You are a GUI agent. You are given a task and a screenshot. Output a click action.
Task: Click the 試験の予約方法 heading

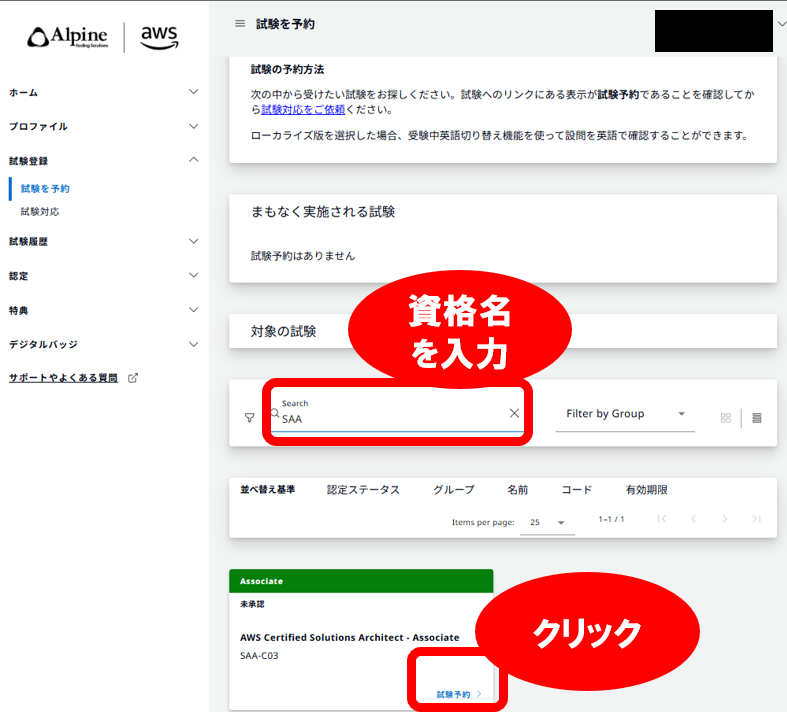tap(287, 69)
